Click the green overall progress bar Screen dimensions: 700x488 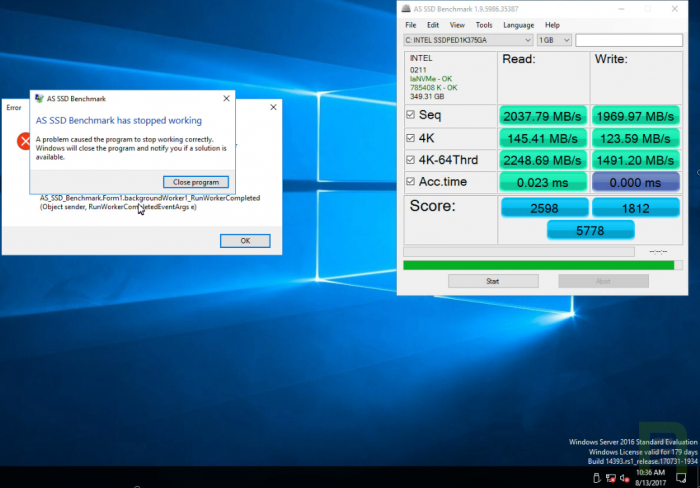(x=542, y=265)
